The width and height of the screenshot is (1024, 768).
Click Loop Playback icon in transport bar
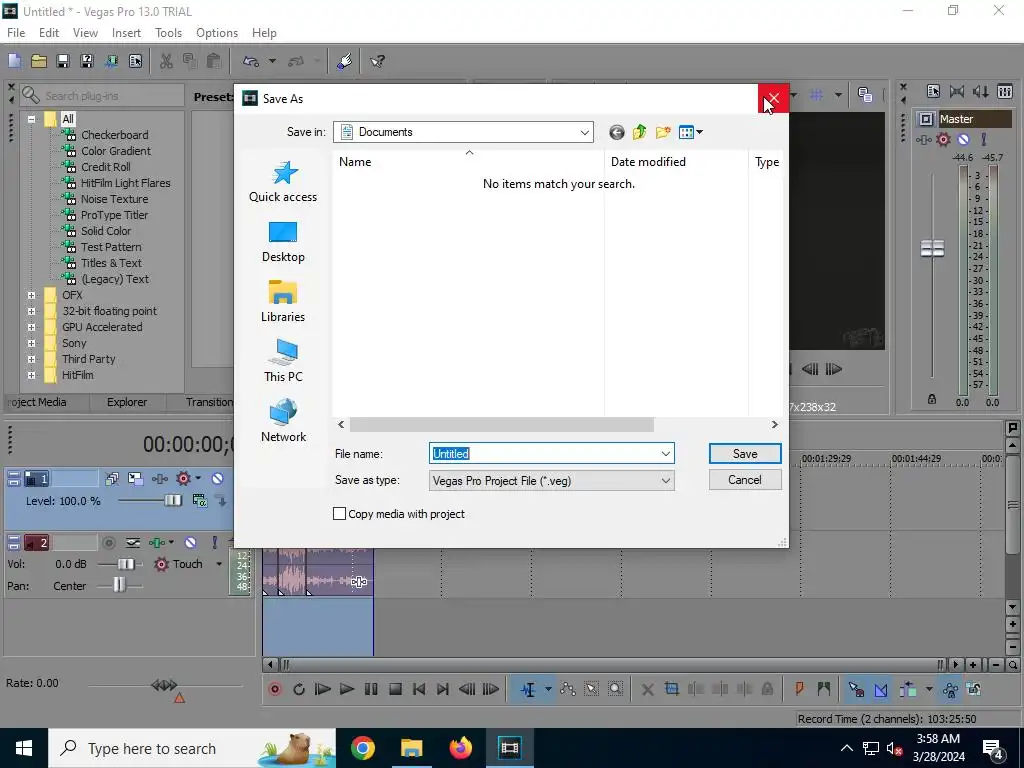[299, 690]
